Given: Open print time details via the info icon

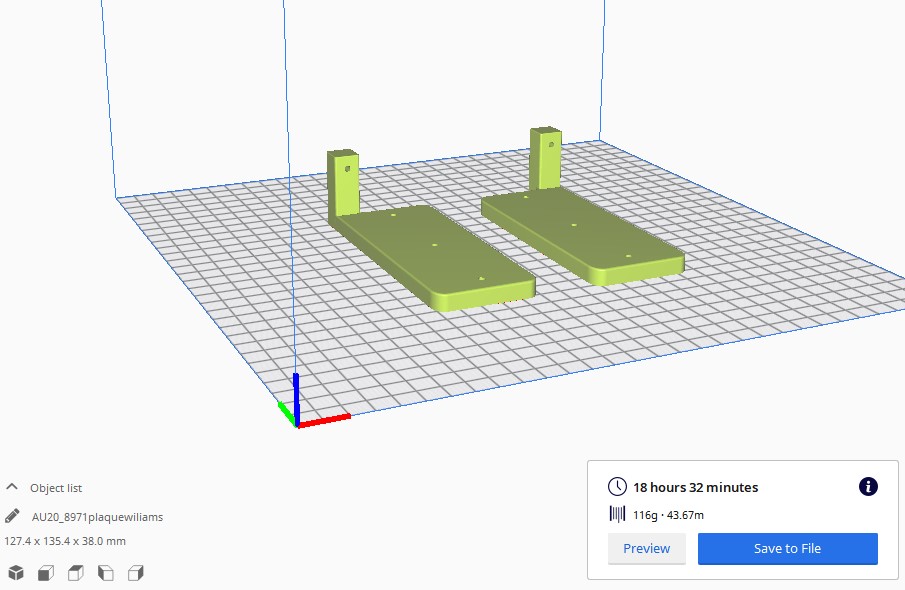Looking at the screenshot, I should tap(868, 487).
